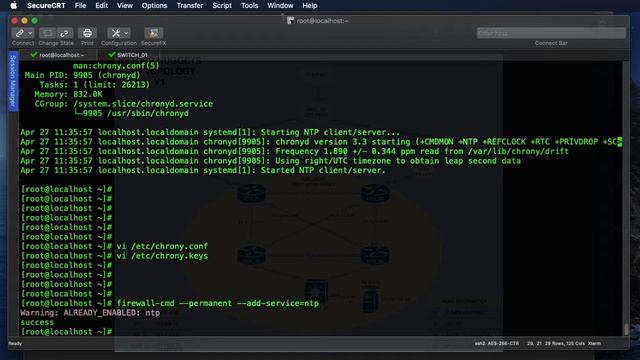This screenshot has height=360, width=640.
Task: Open the Help menu
Action: [x=310, y=6]
